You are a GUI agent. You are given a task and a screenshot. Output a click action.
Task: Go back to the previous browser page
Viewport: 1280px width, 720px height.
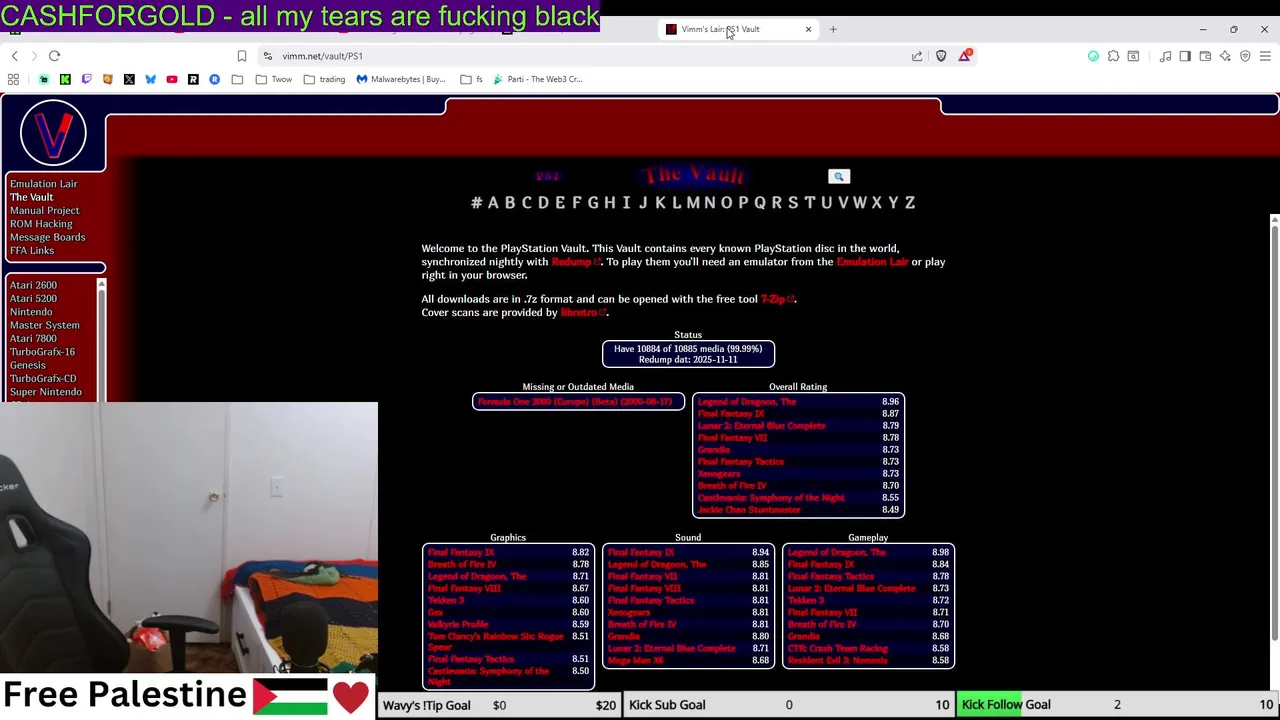(15, 56)
